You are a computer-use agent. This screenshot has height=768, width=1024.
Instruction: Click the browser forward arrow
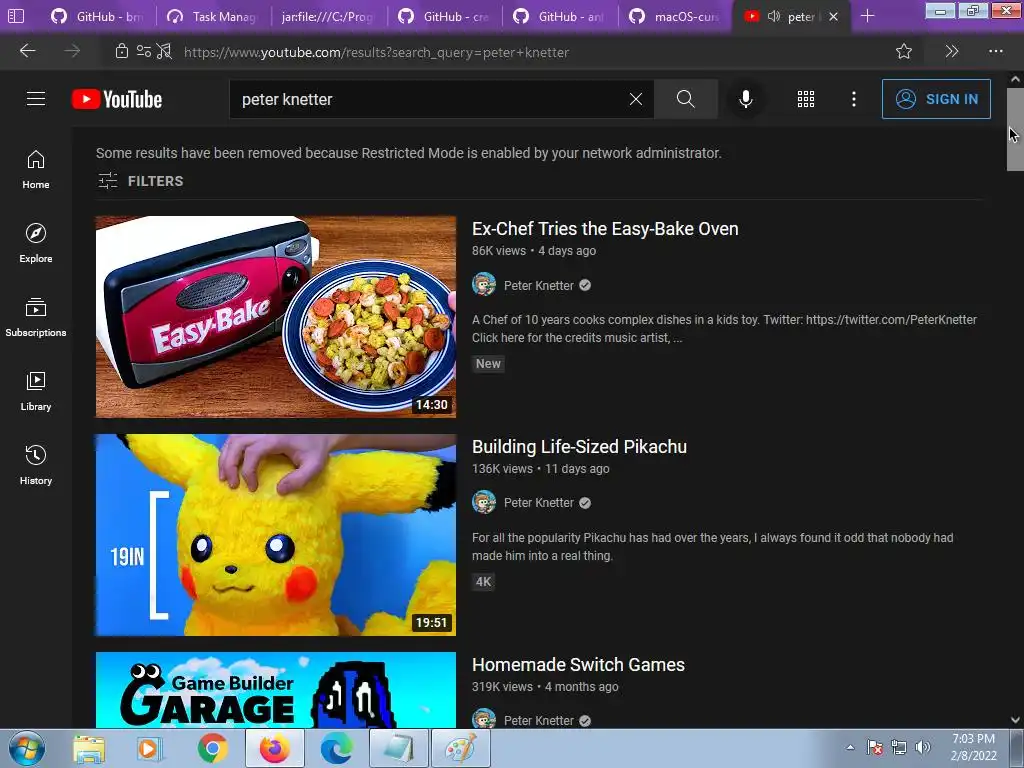[x=72, y=51]
